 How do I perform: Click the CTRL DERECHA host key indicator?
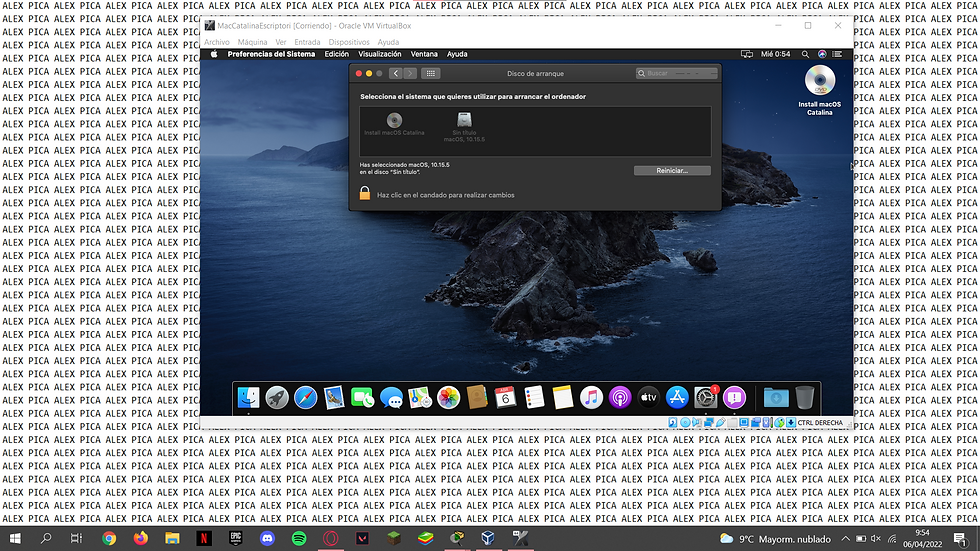819,423
